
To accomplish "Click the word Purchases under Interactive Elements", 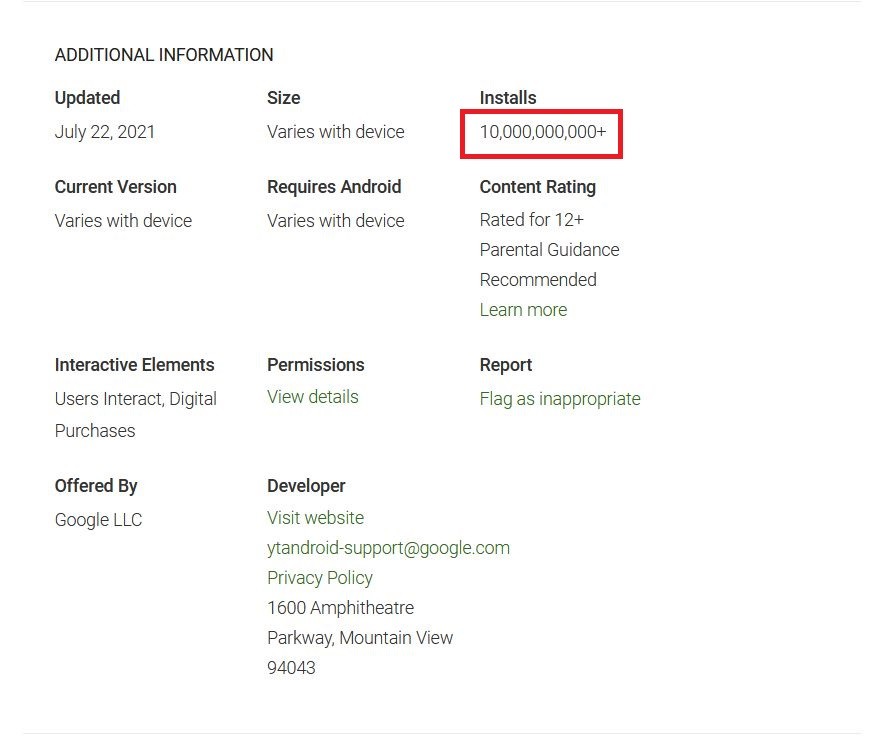I will point(95,431).
